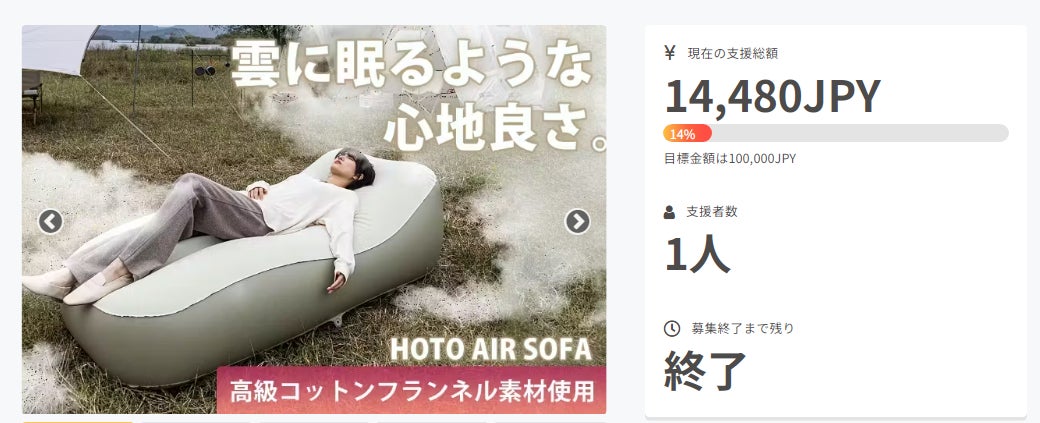Select the 14,480JPY total amount
Image resolution: width=1040 pixels, height=423 pixels.
click(772, 96)
